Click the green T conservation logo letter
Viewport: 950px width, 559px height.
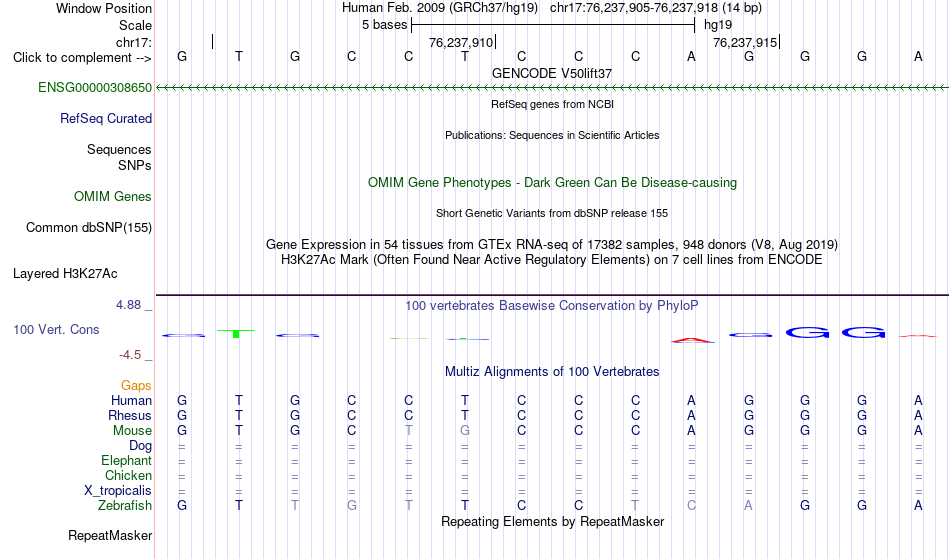(236, 333)
